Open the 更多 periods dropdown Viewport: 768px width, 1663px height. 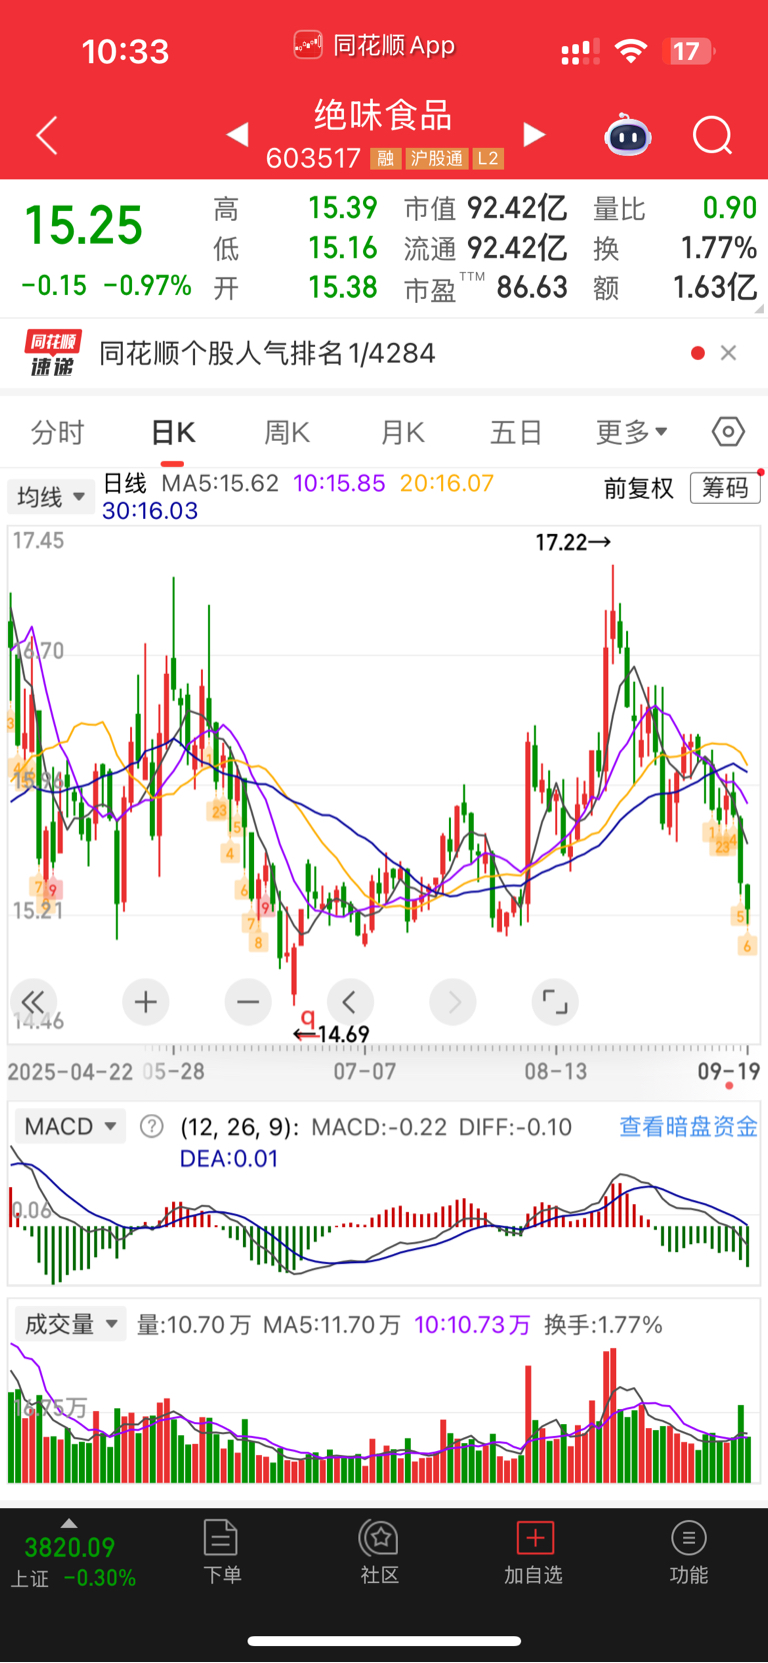632,433
